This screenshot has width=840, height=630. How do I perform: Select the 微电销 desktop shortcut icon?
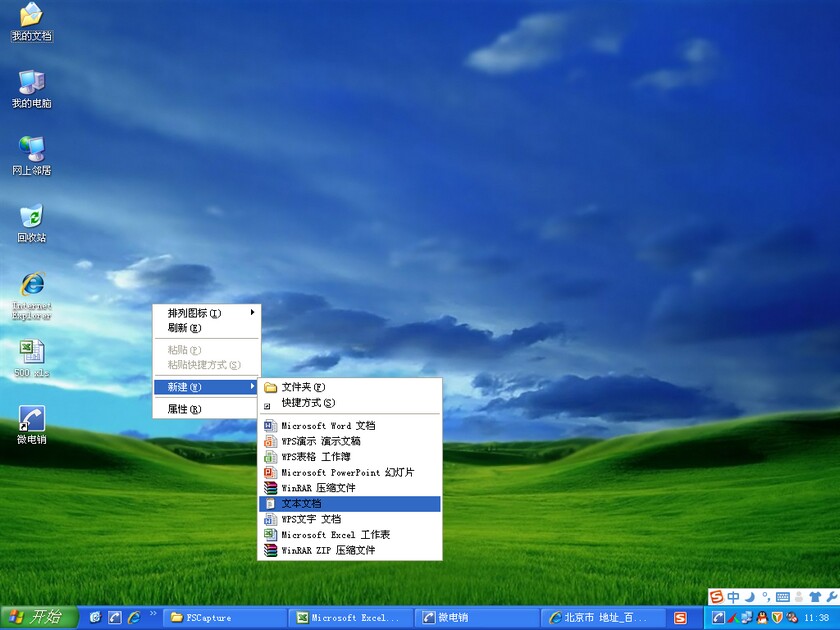32,425
